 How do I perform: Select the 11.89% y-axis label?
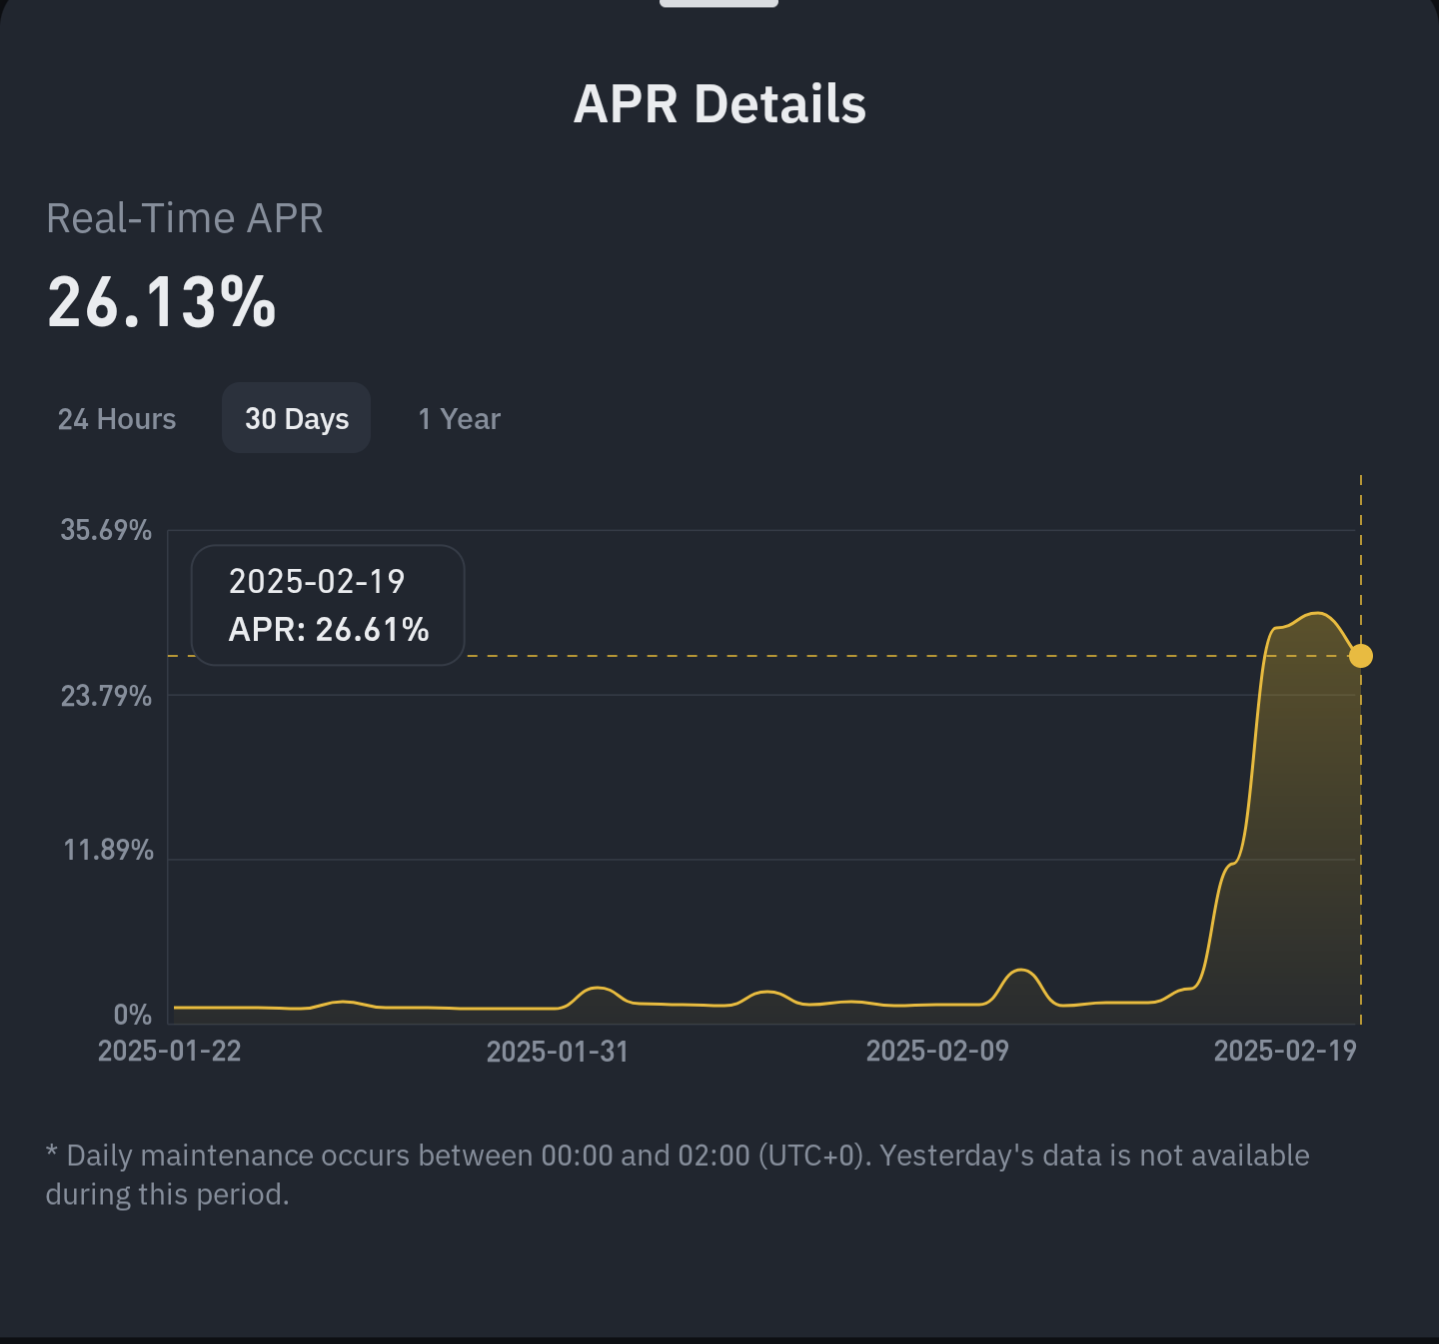[x=108, y=850]
